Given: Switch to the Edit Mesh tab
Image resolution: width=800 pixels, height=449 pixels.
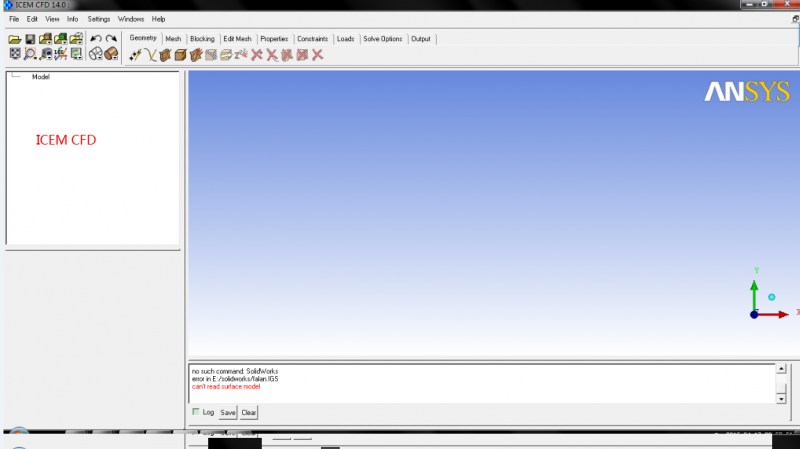Looking at the screenshot, I should point(237,39).
